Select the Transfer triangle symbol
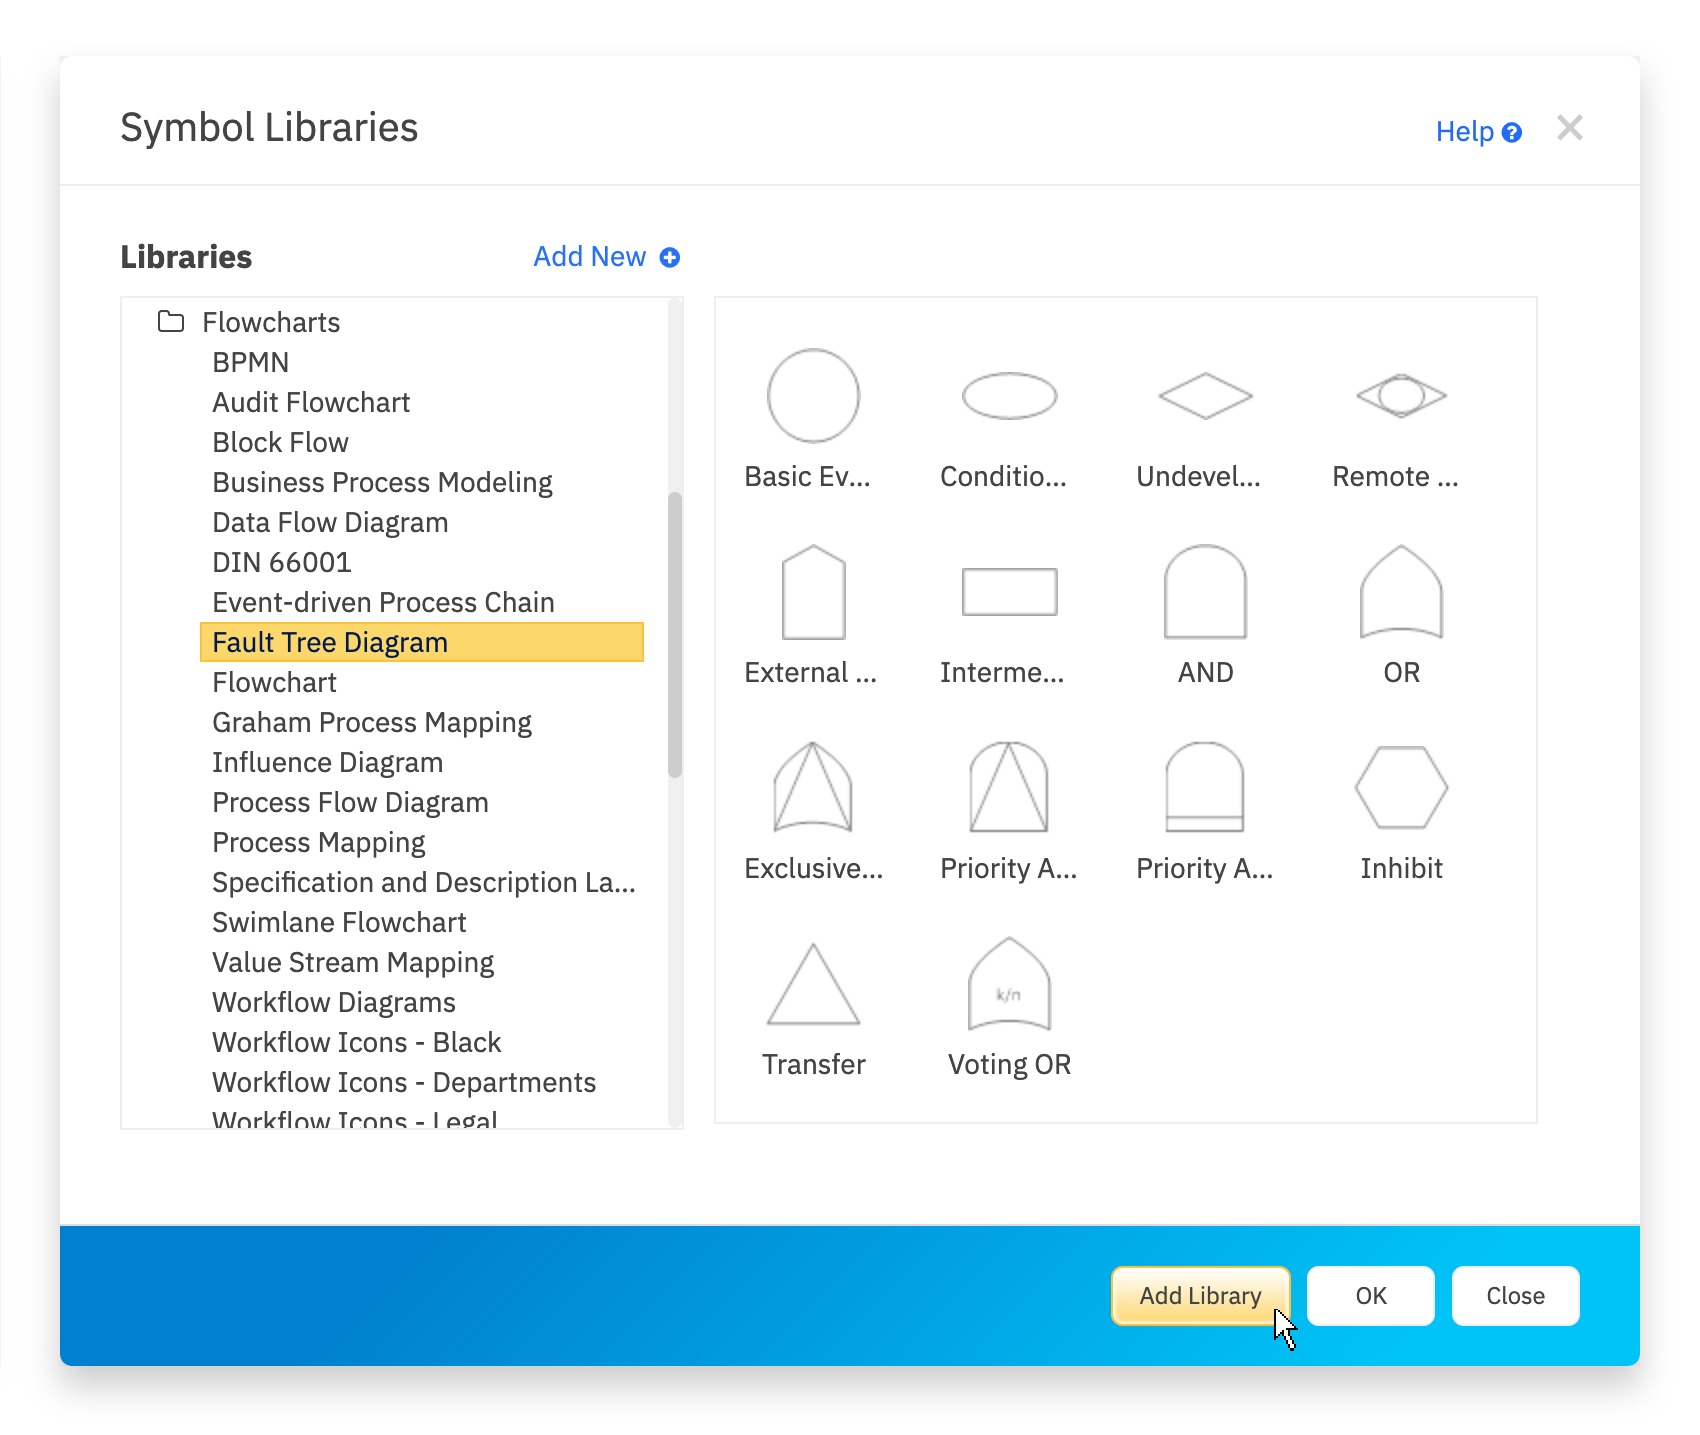The height and width of the screenshot is (1435, 1700). [813, 985]
